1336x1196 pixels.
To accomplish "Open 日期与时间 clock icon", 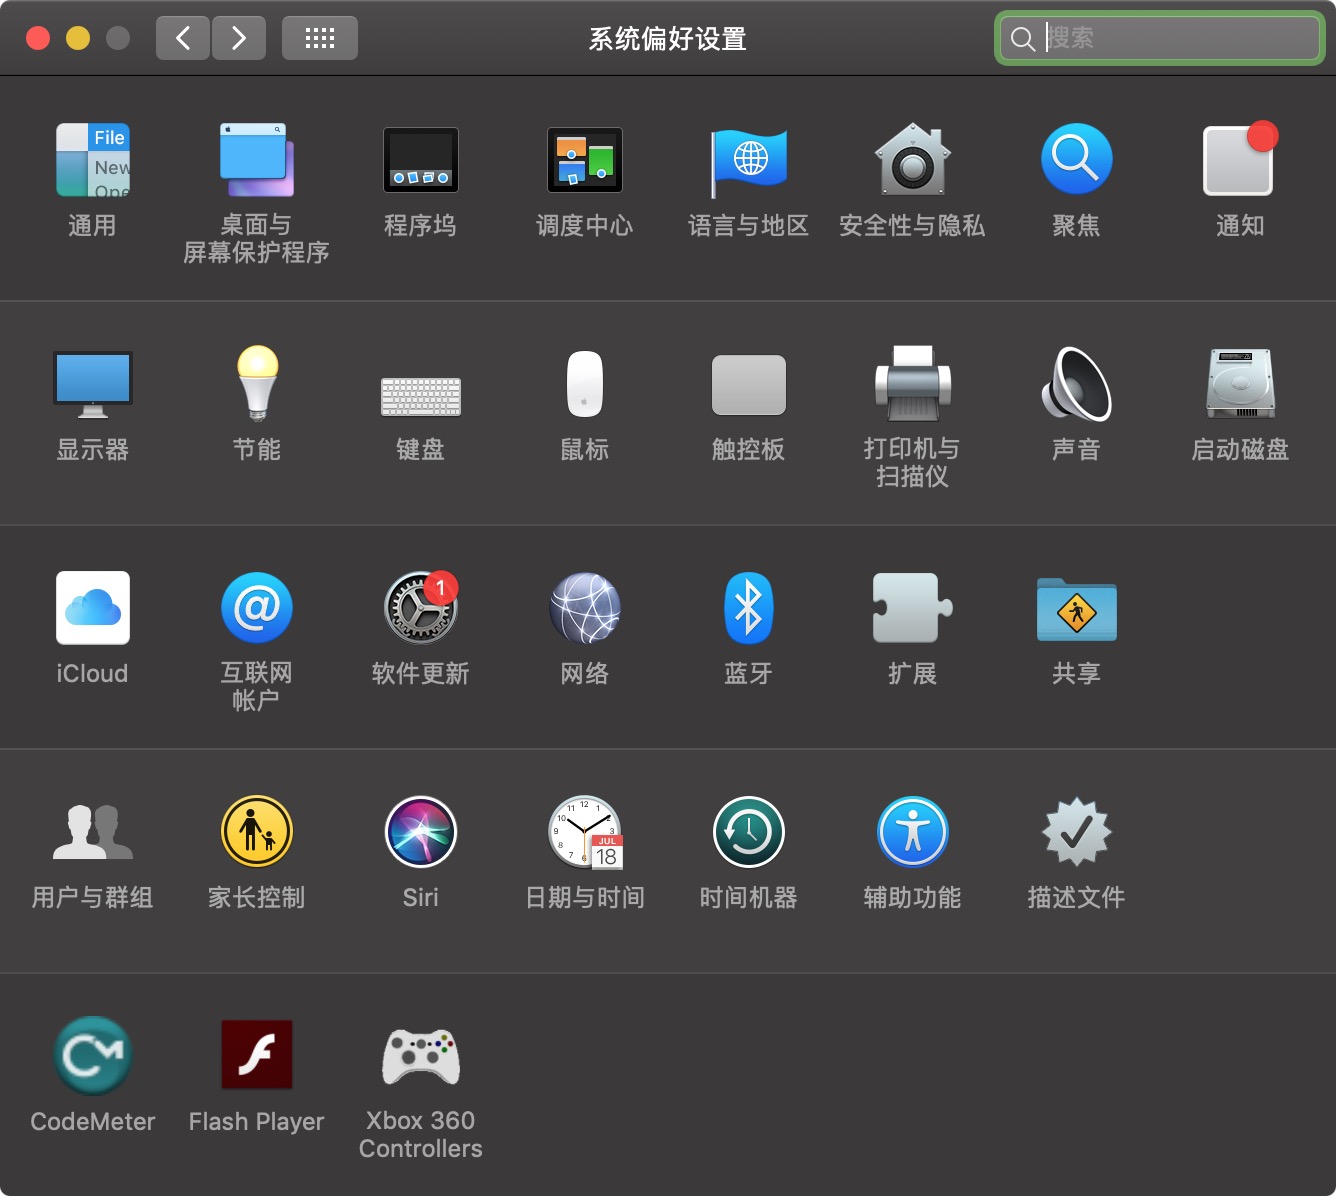I will tap(584, 832).
